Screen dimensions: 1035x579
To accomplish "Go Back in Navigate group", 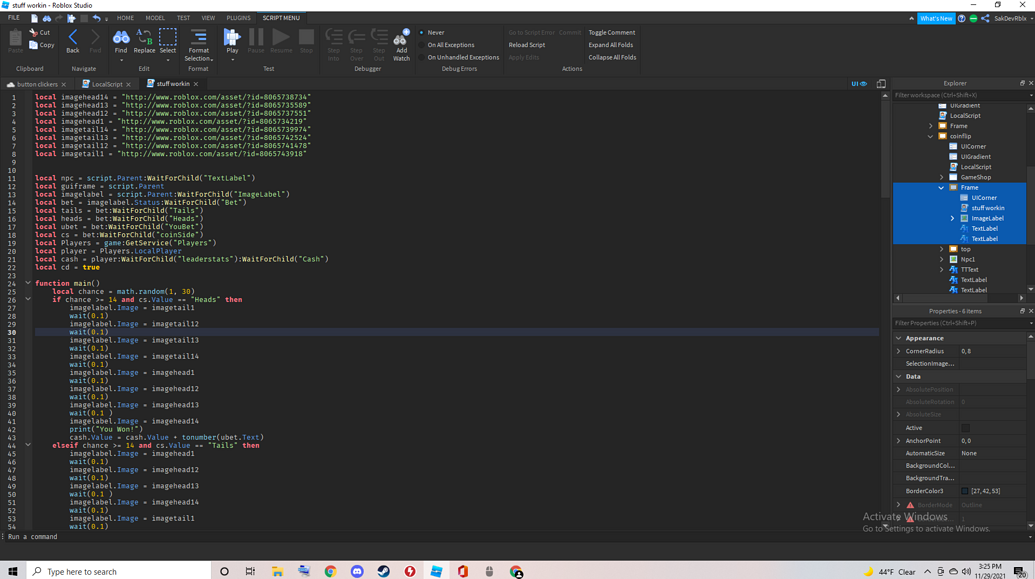I will point(73,41).
